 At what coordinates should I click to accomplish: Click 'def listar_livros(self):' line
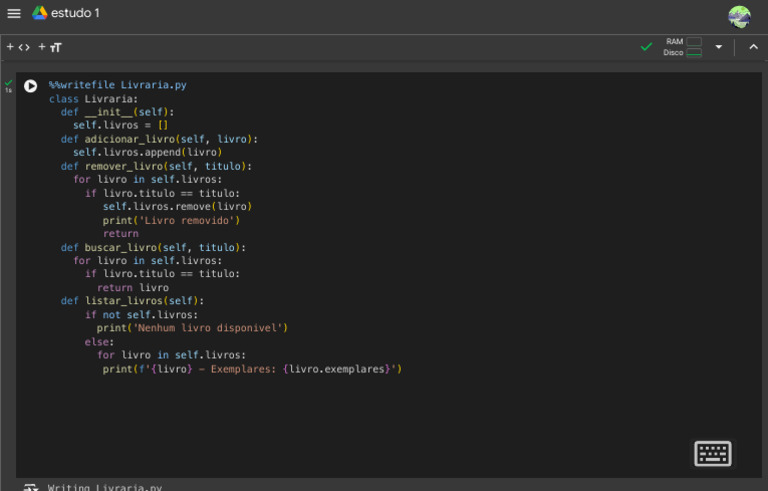[132, 301]
